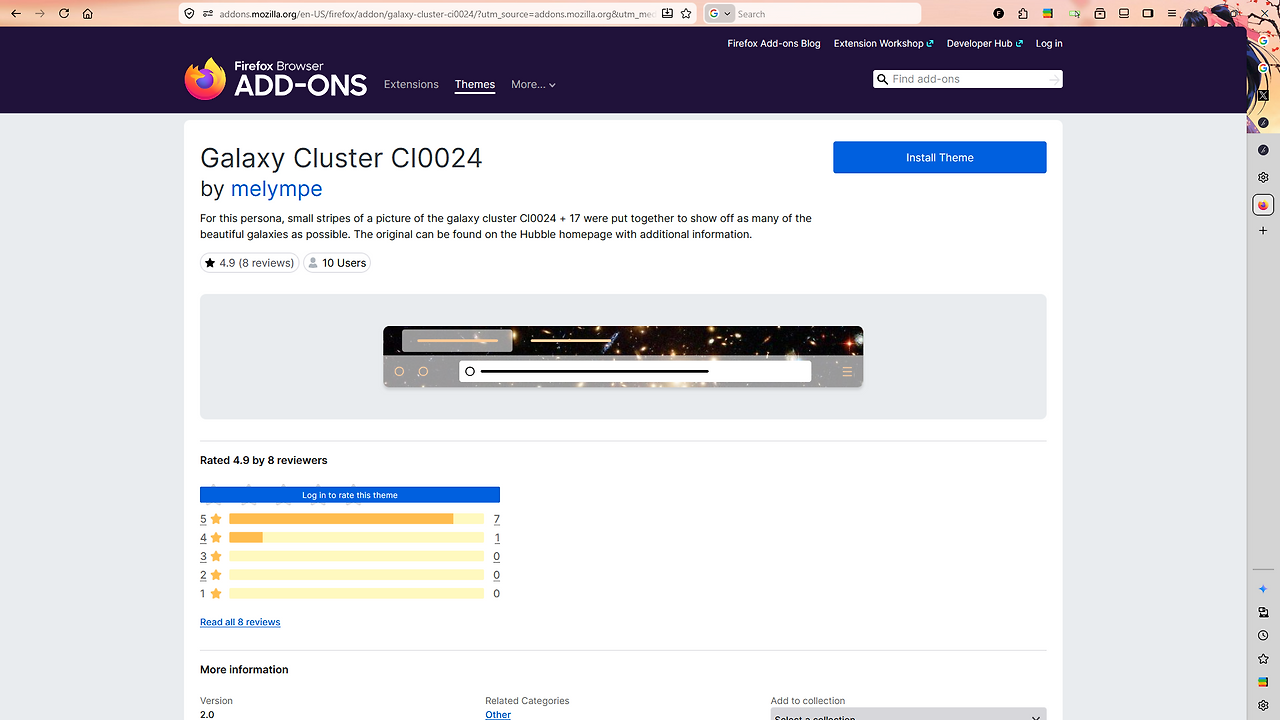1280x720 pixels.
Task: Click the Install Theme button
Action: click(940, 157)
